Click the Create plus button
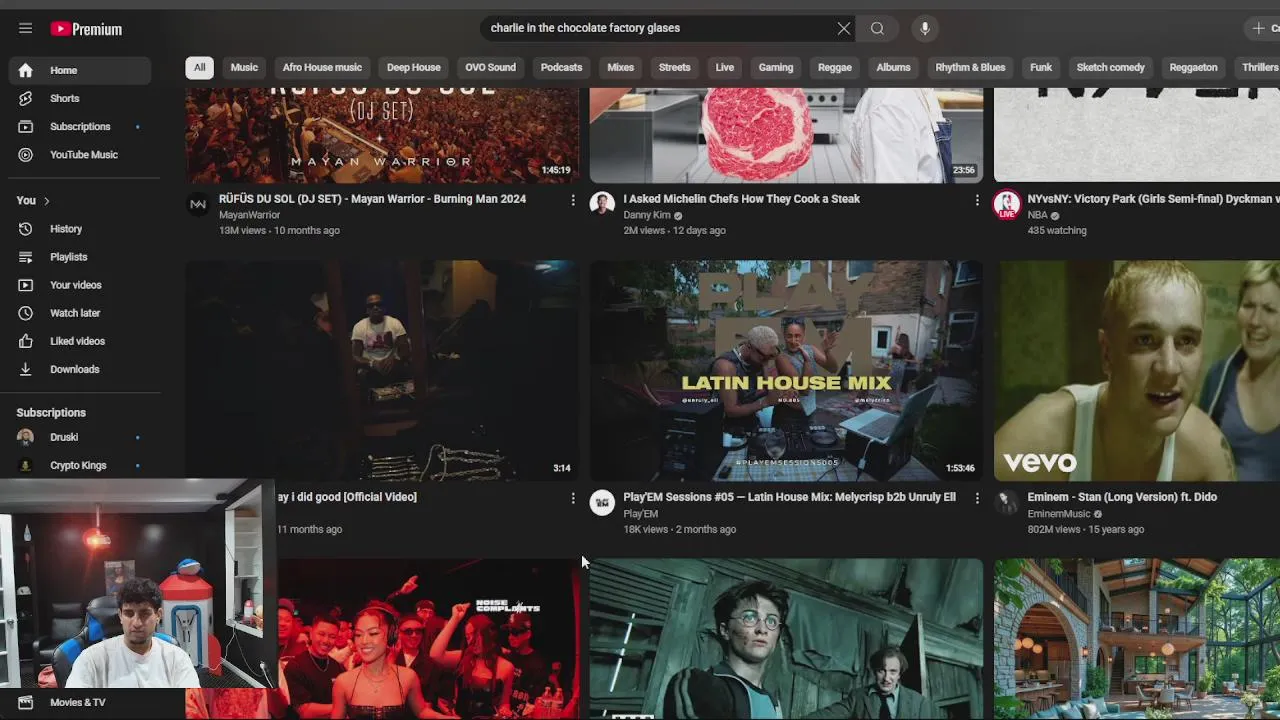This screenshot has height=720, width=1280. coord(1262,28)
